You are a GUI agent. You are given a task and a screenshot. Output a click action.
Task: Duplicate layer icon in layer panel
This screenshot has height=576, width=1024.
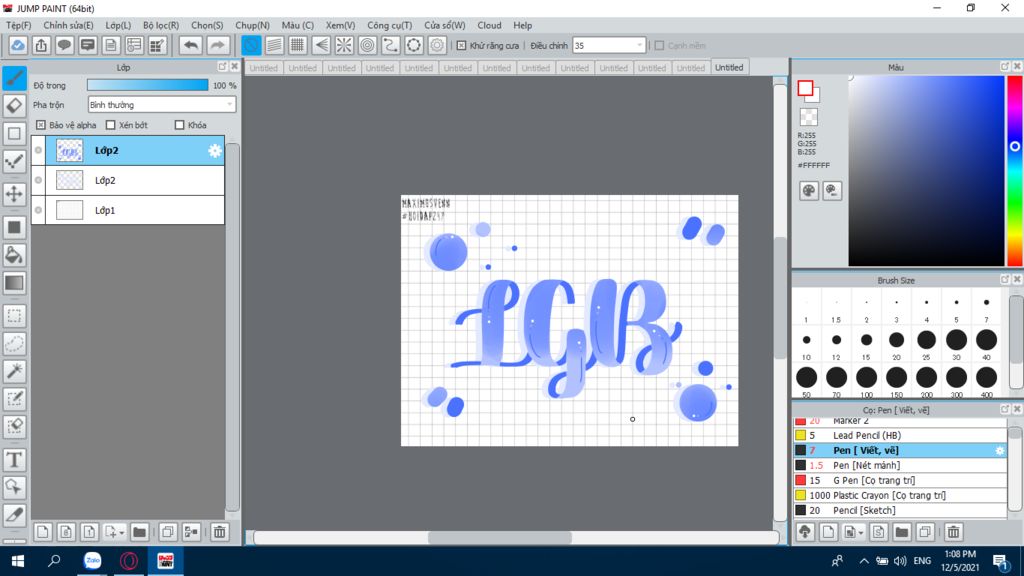(168, 532)
